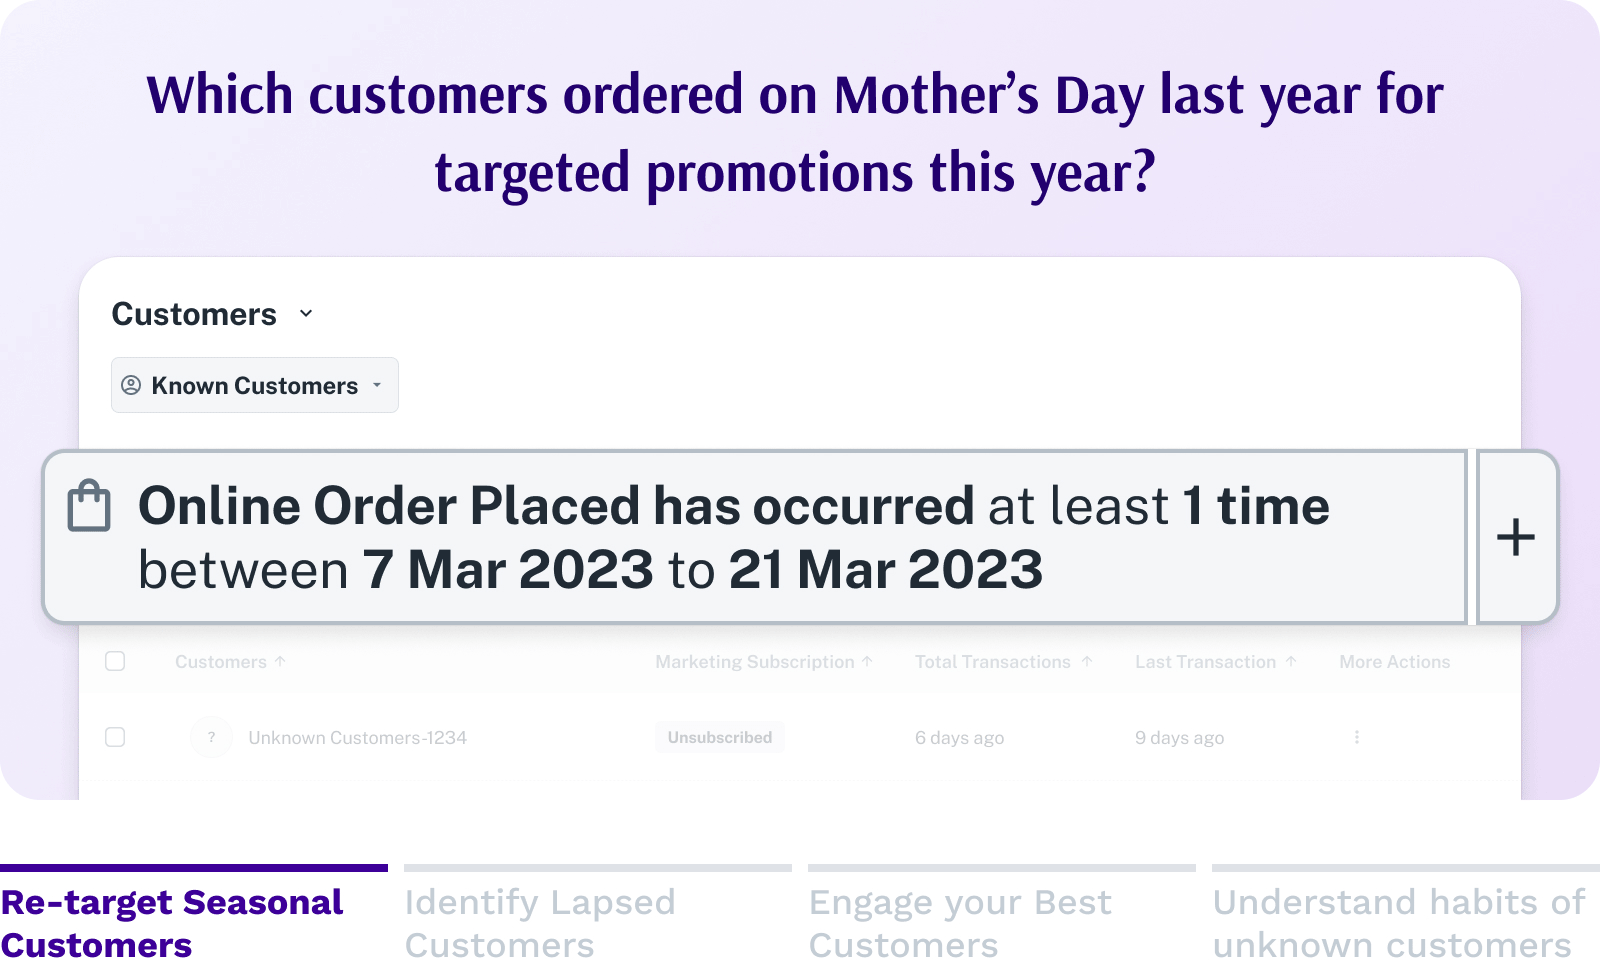Viewport: 1600px width, 980px height.
Task: Click the plus icon to add filter
Action: pyautogui.click(x=1516, y=537)
